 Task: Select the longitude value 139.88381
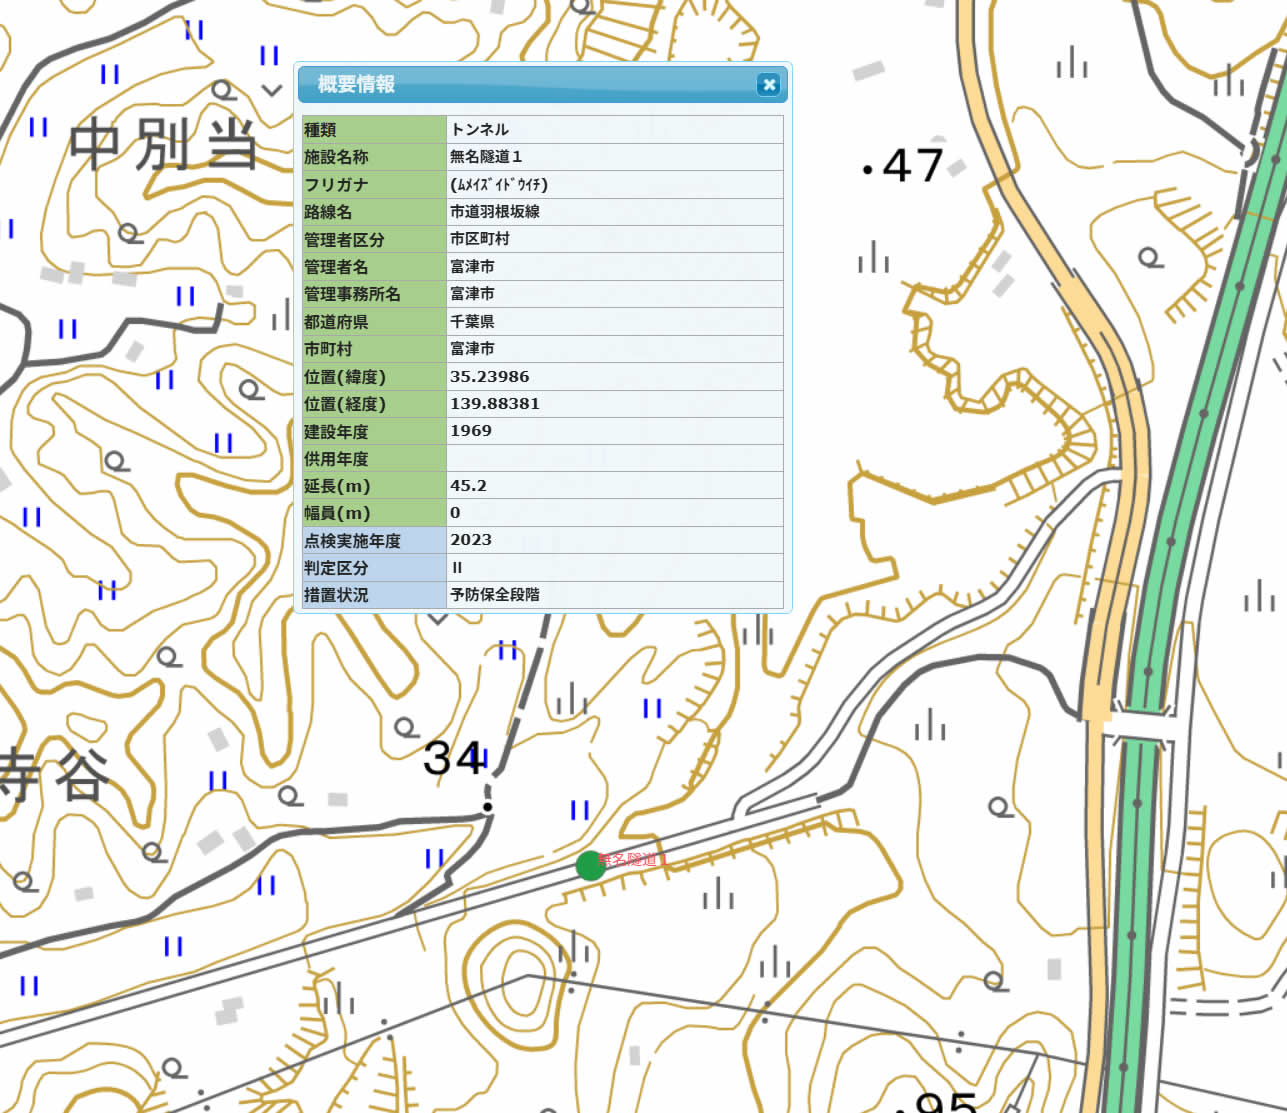(x=495, y=404)
